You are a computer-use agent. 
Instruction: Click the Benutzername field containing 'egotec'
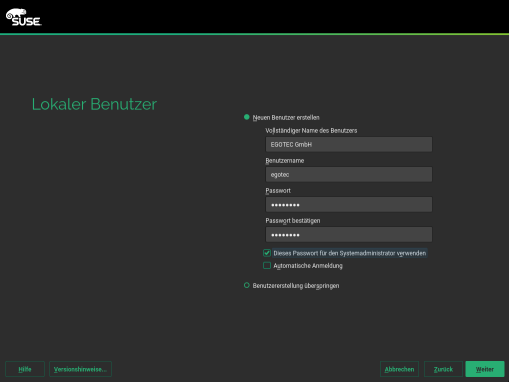pyautogui.click(x=349, y=174)
